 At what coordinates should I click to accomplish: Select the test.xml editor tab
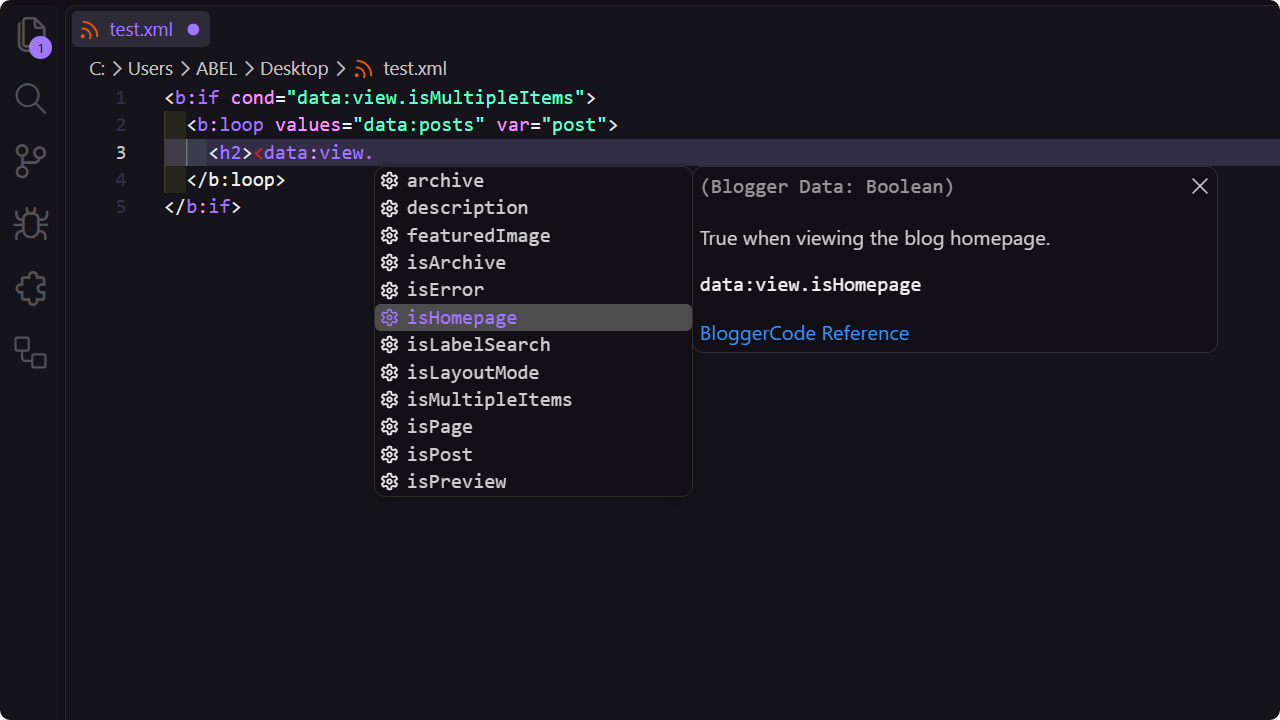click(141, 30)
